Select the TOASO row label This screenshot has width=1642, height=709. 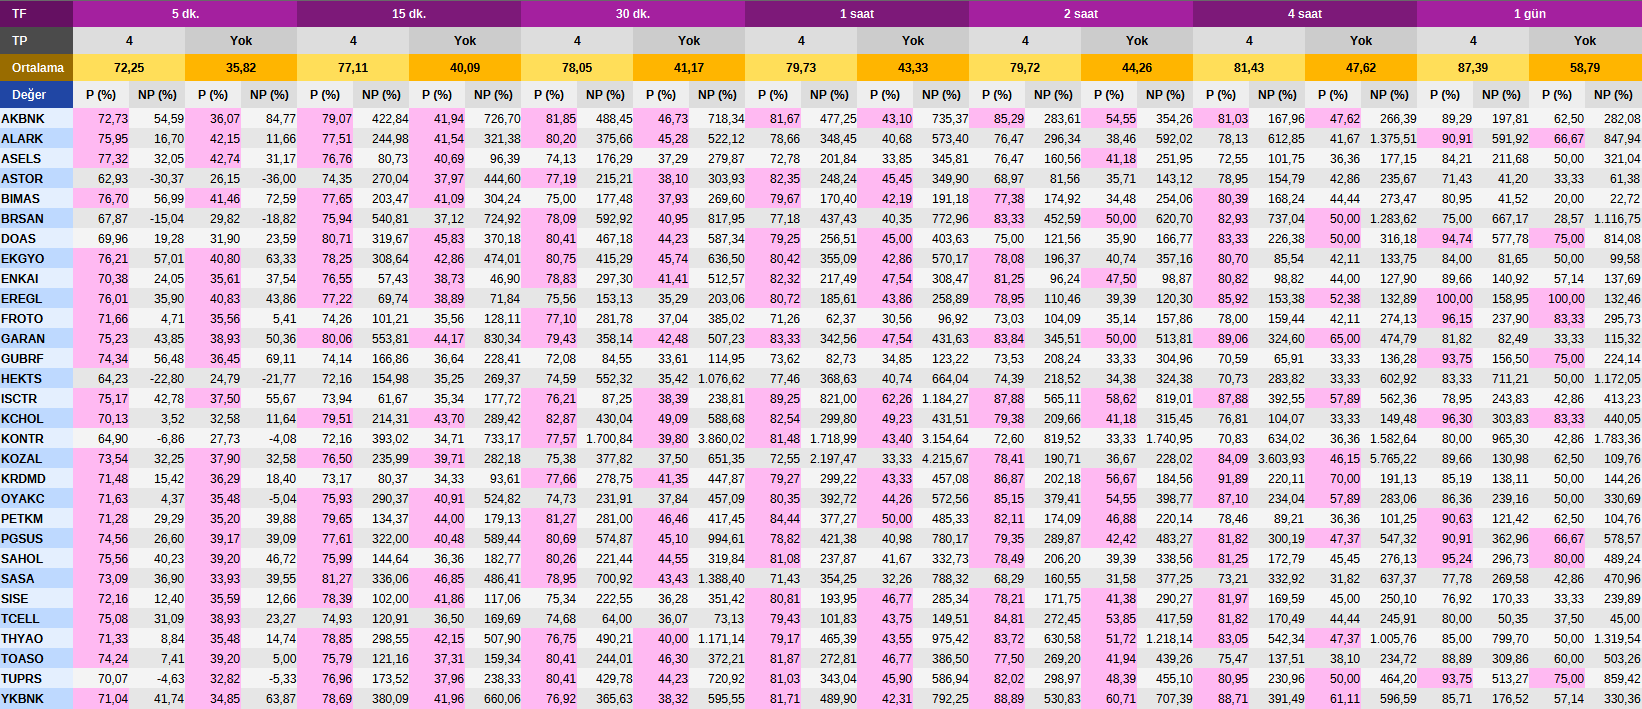tap(36, 659)
